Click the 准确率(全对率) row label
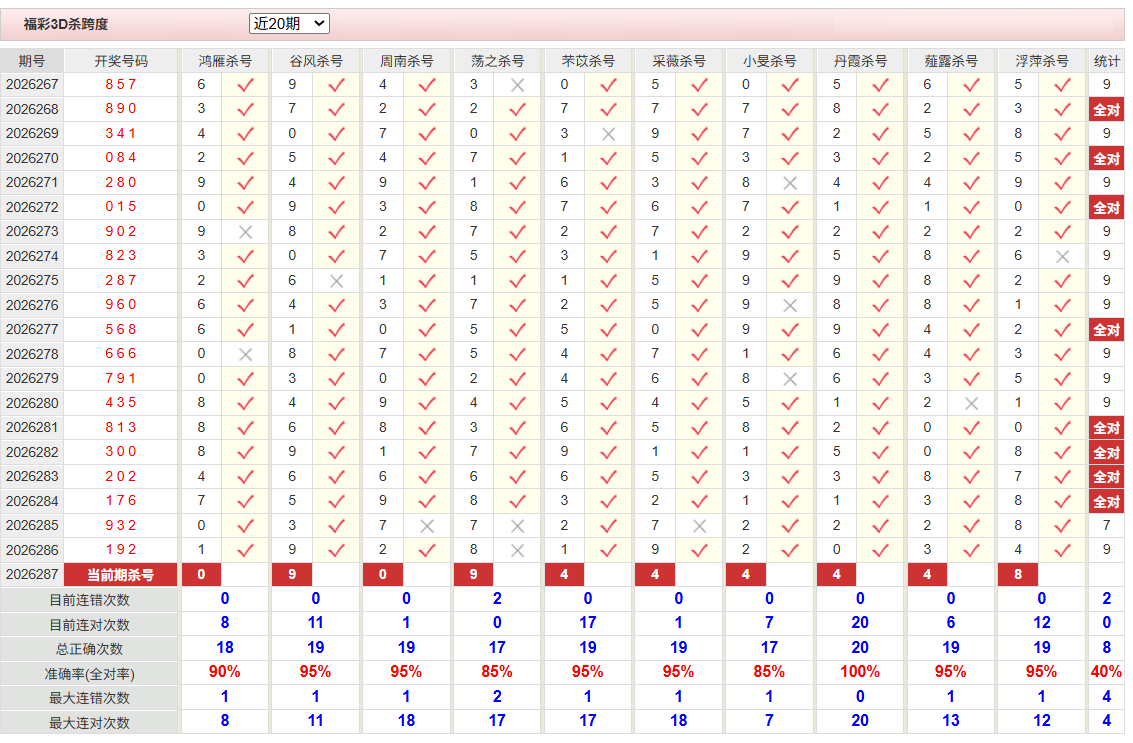Viewport: 1133px width, 743px height. (x=90, y=674)
